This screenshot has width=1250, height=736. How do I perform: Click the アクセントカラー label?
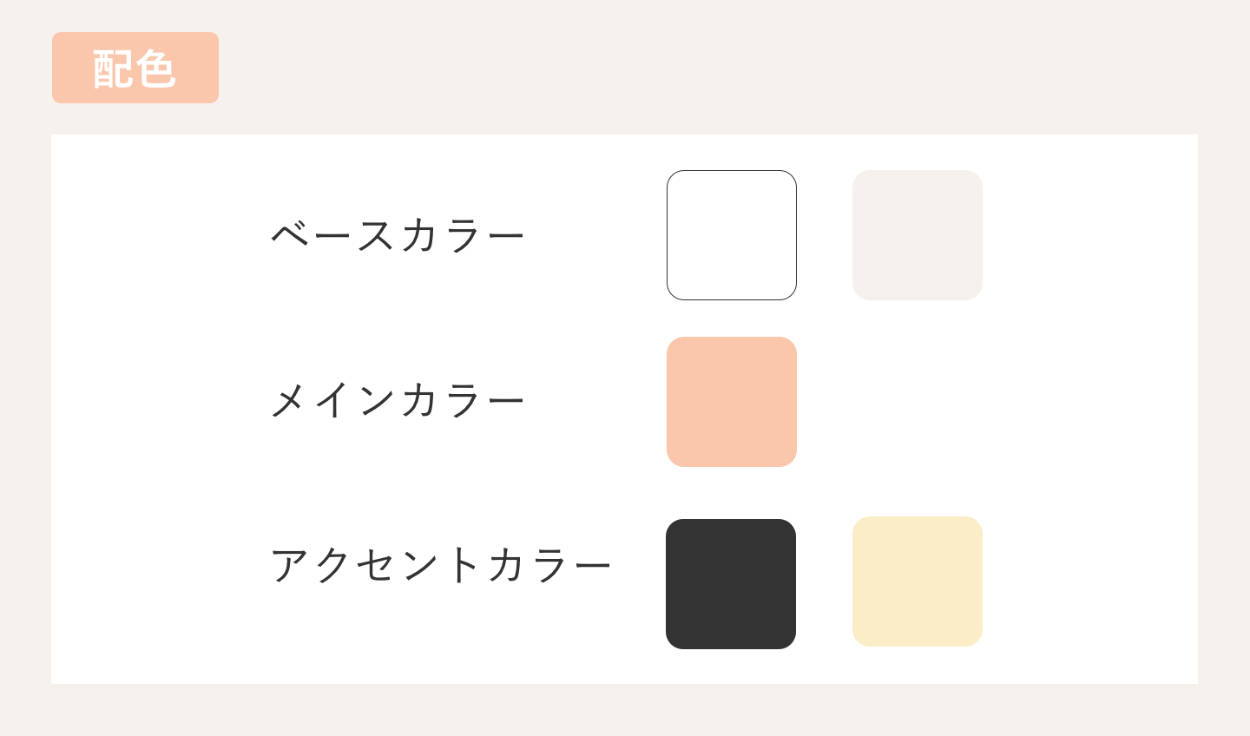pyautogui.click(x=441, y=566)
